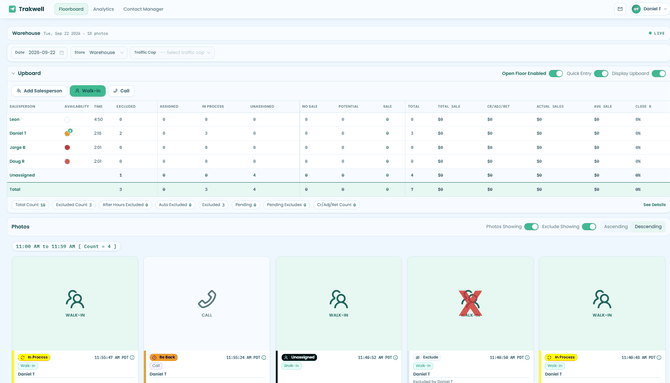Click the LIVE status indicator
The width and height of the screenshot is (670, 383).
point(657,33)
